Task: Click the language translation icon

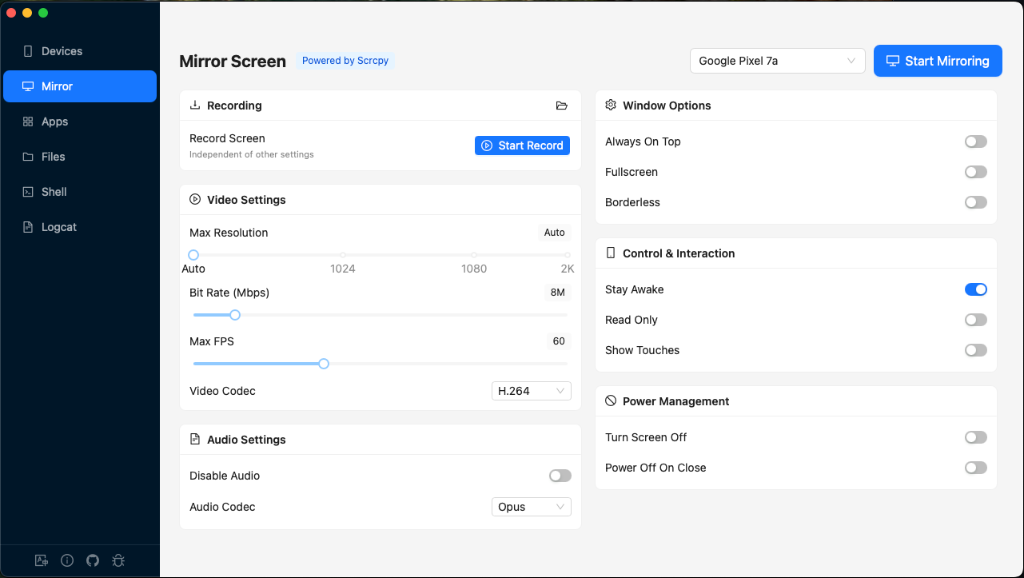Action: click(41, 561)
